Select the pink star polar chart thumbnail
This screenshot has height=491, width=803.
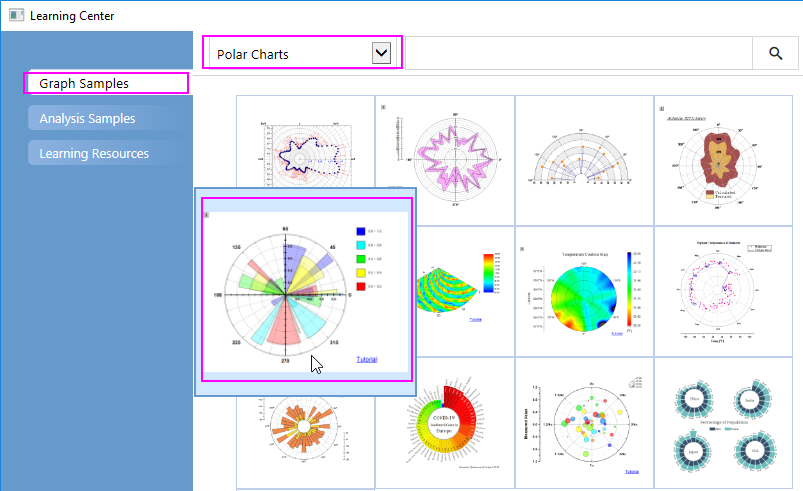tap(444, 160)
